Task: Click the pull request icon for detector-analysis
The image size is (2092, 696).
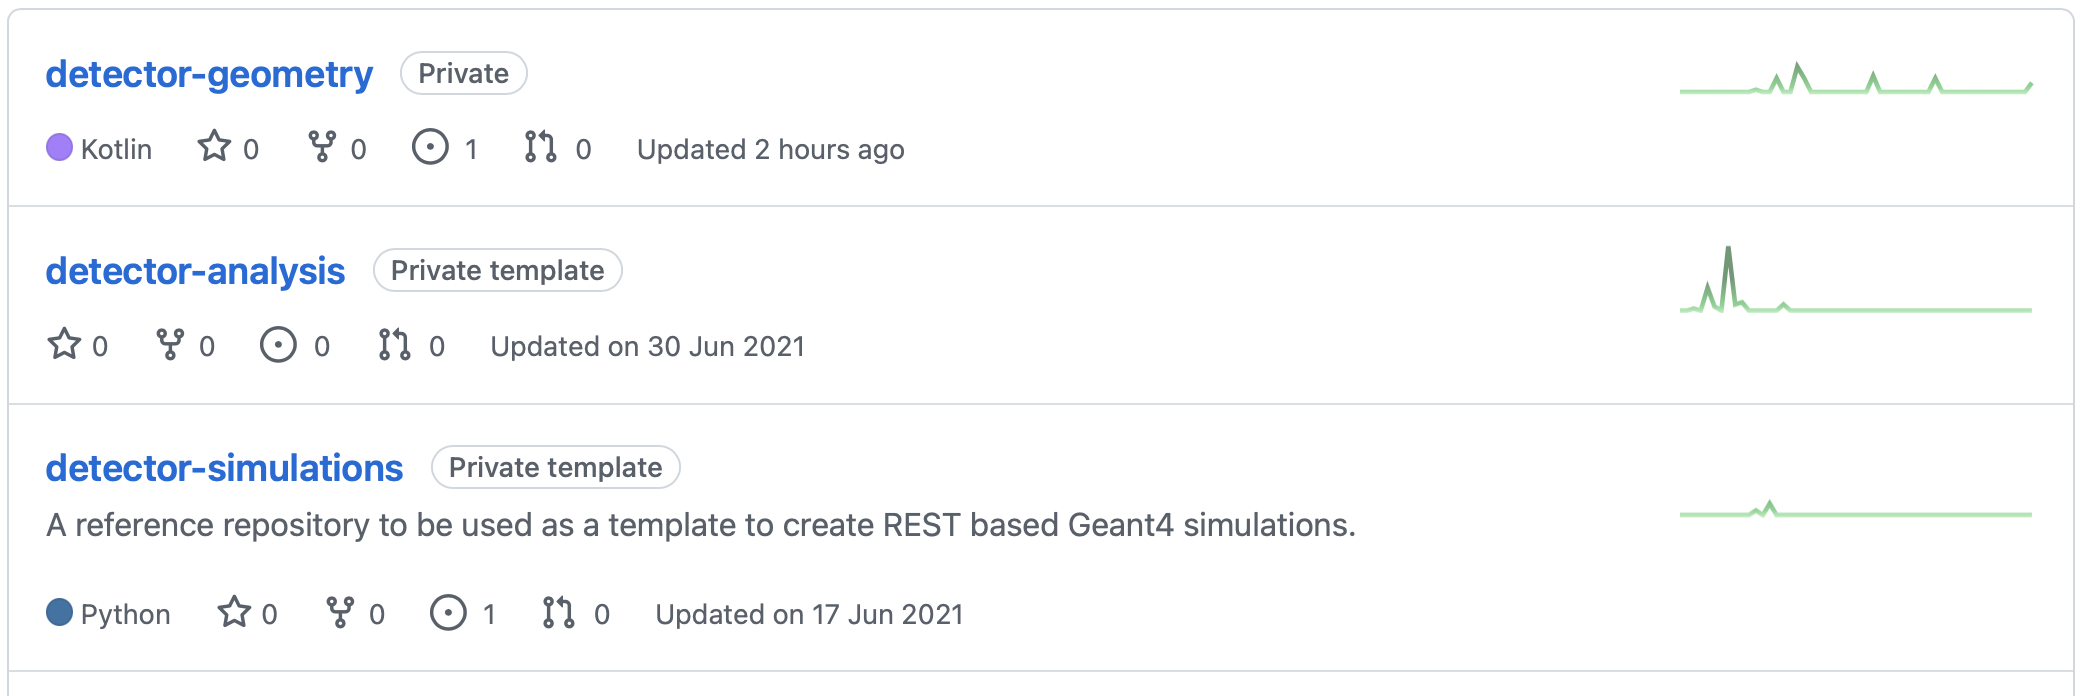Action: point(394,345)
